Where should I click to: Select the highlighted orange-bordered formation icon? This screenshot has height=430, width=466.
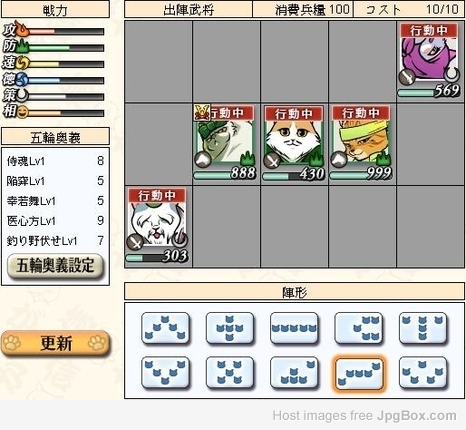(x=359, y=373)
